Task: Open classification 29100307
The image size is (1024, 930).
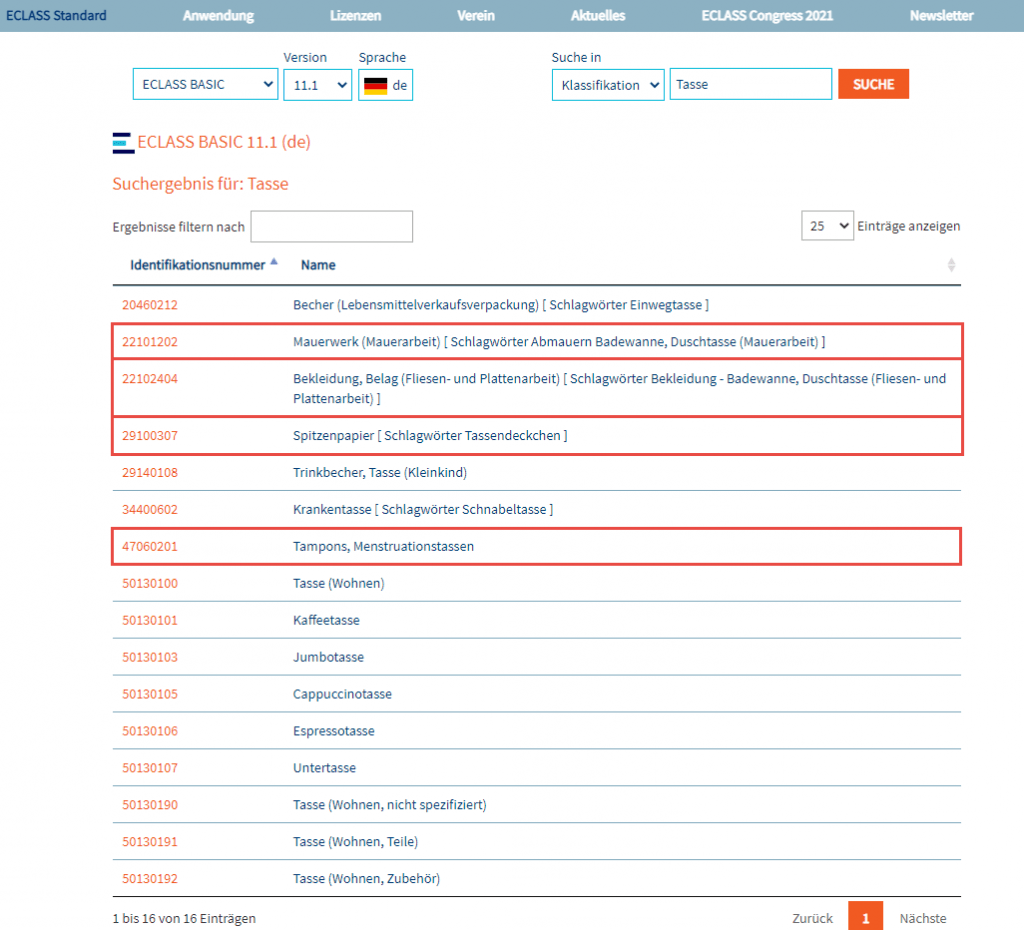Action: [150, 436]
